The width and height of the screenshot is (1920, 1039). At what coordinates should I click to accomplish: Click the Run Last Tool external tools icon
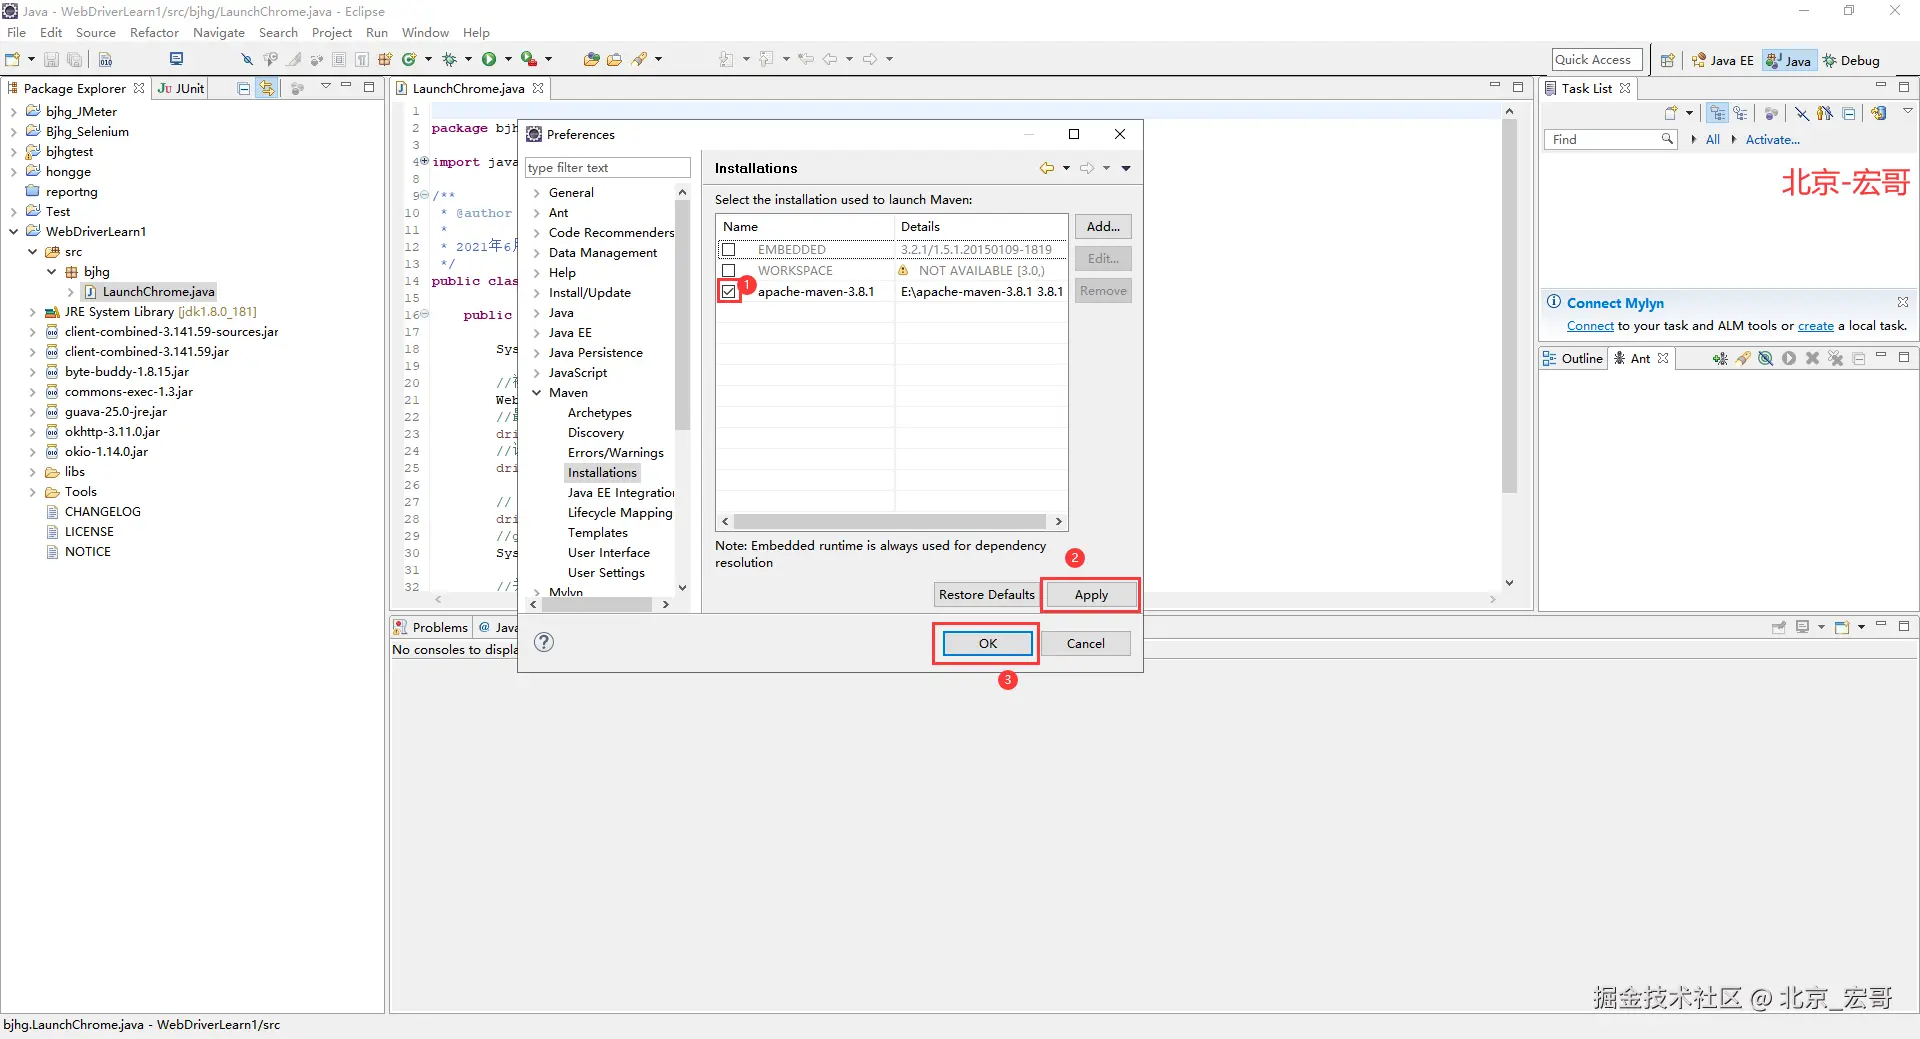(529, 60)
